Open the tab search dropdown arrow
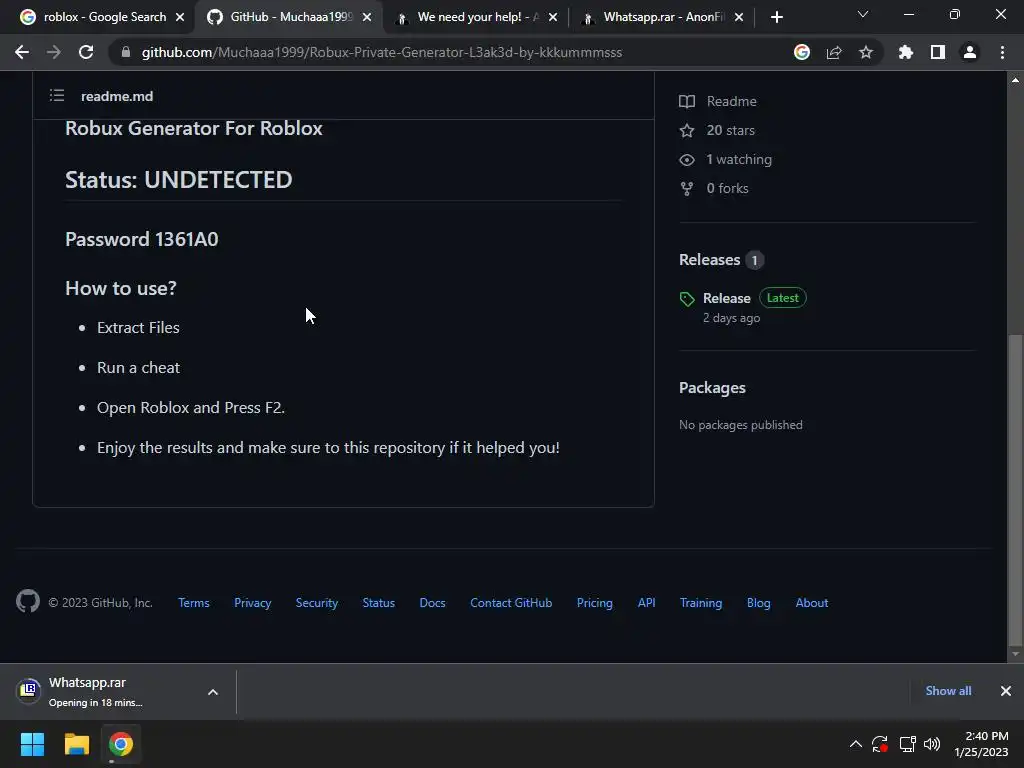This screenshot has height=768, width=1024. 863,14
